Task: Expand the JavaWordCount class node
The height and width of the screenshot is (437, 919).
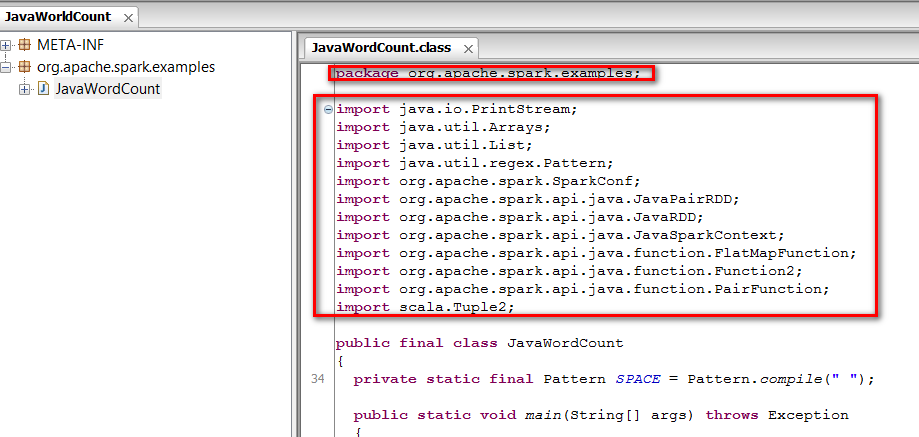Action: click(24, 90)
